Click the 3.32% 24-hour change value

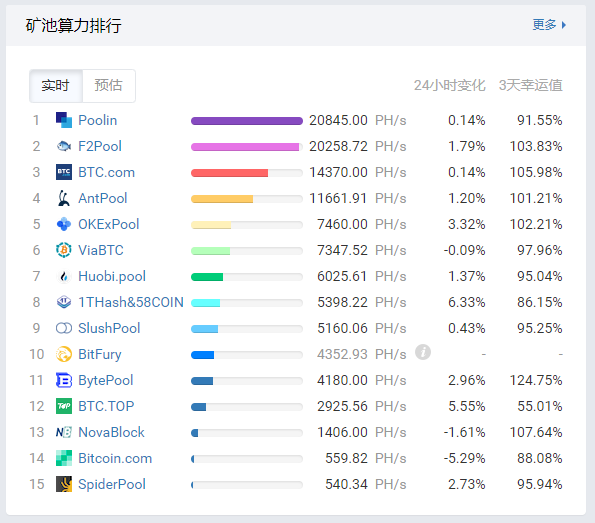pyautogui.click(x=467, y=224)
